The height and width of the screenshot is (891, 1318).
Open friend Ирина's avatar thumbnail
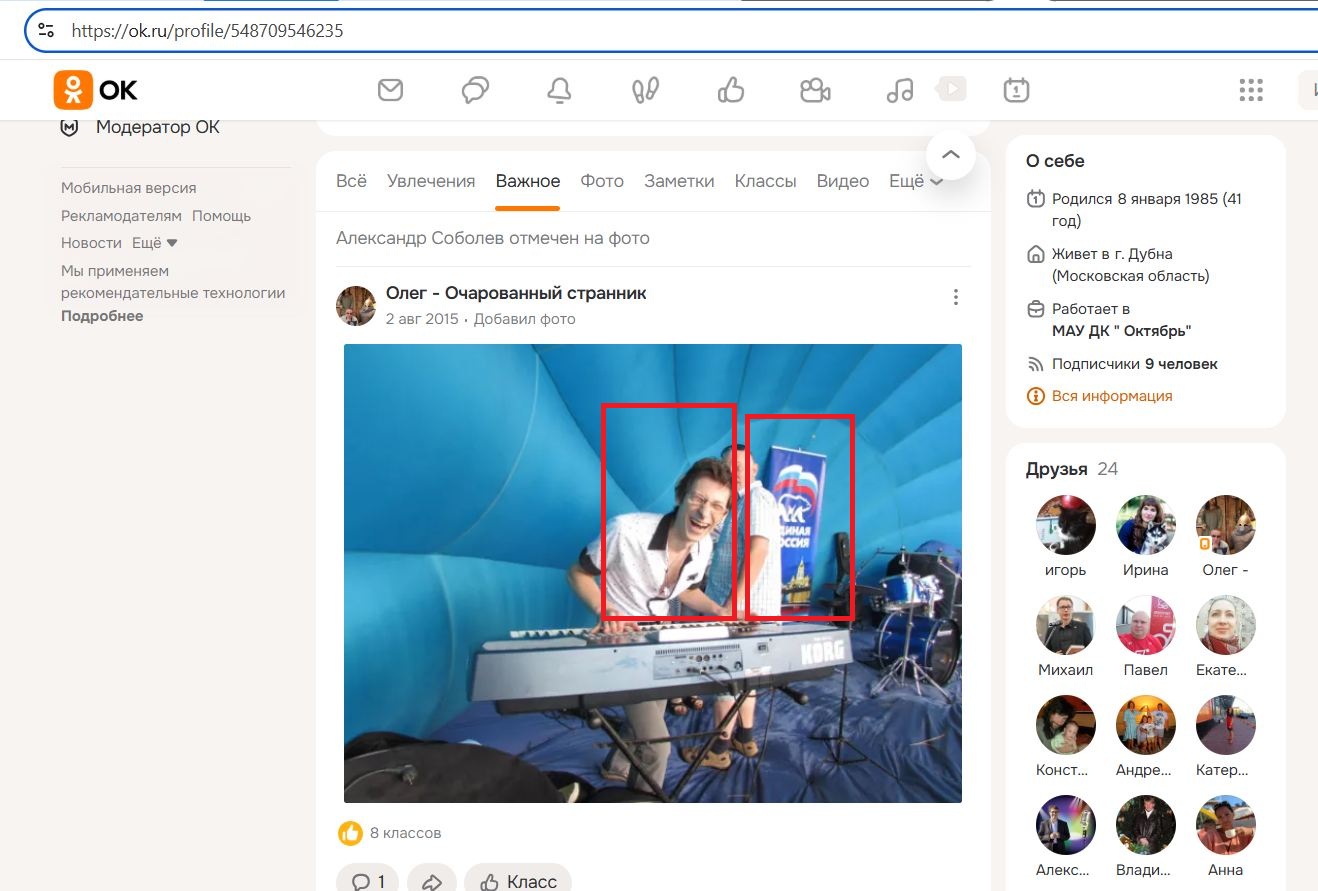1145,525
